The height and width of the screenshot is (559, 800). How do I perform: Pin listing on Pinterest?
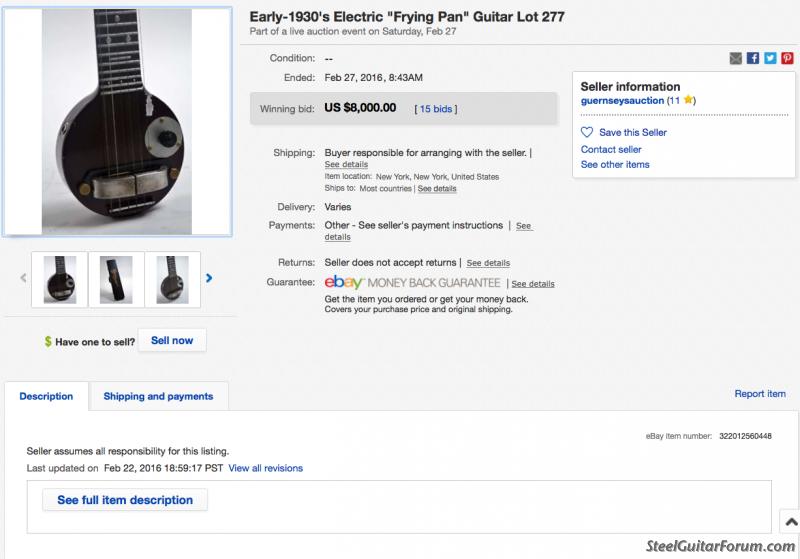[x=787, y=58]
